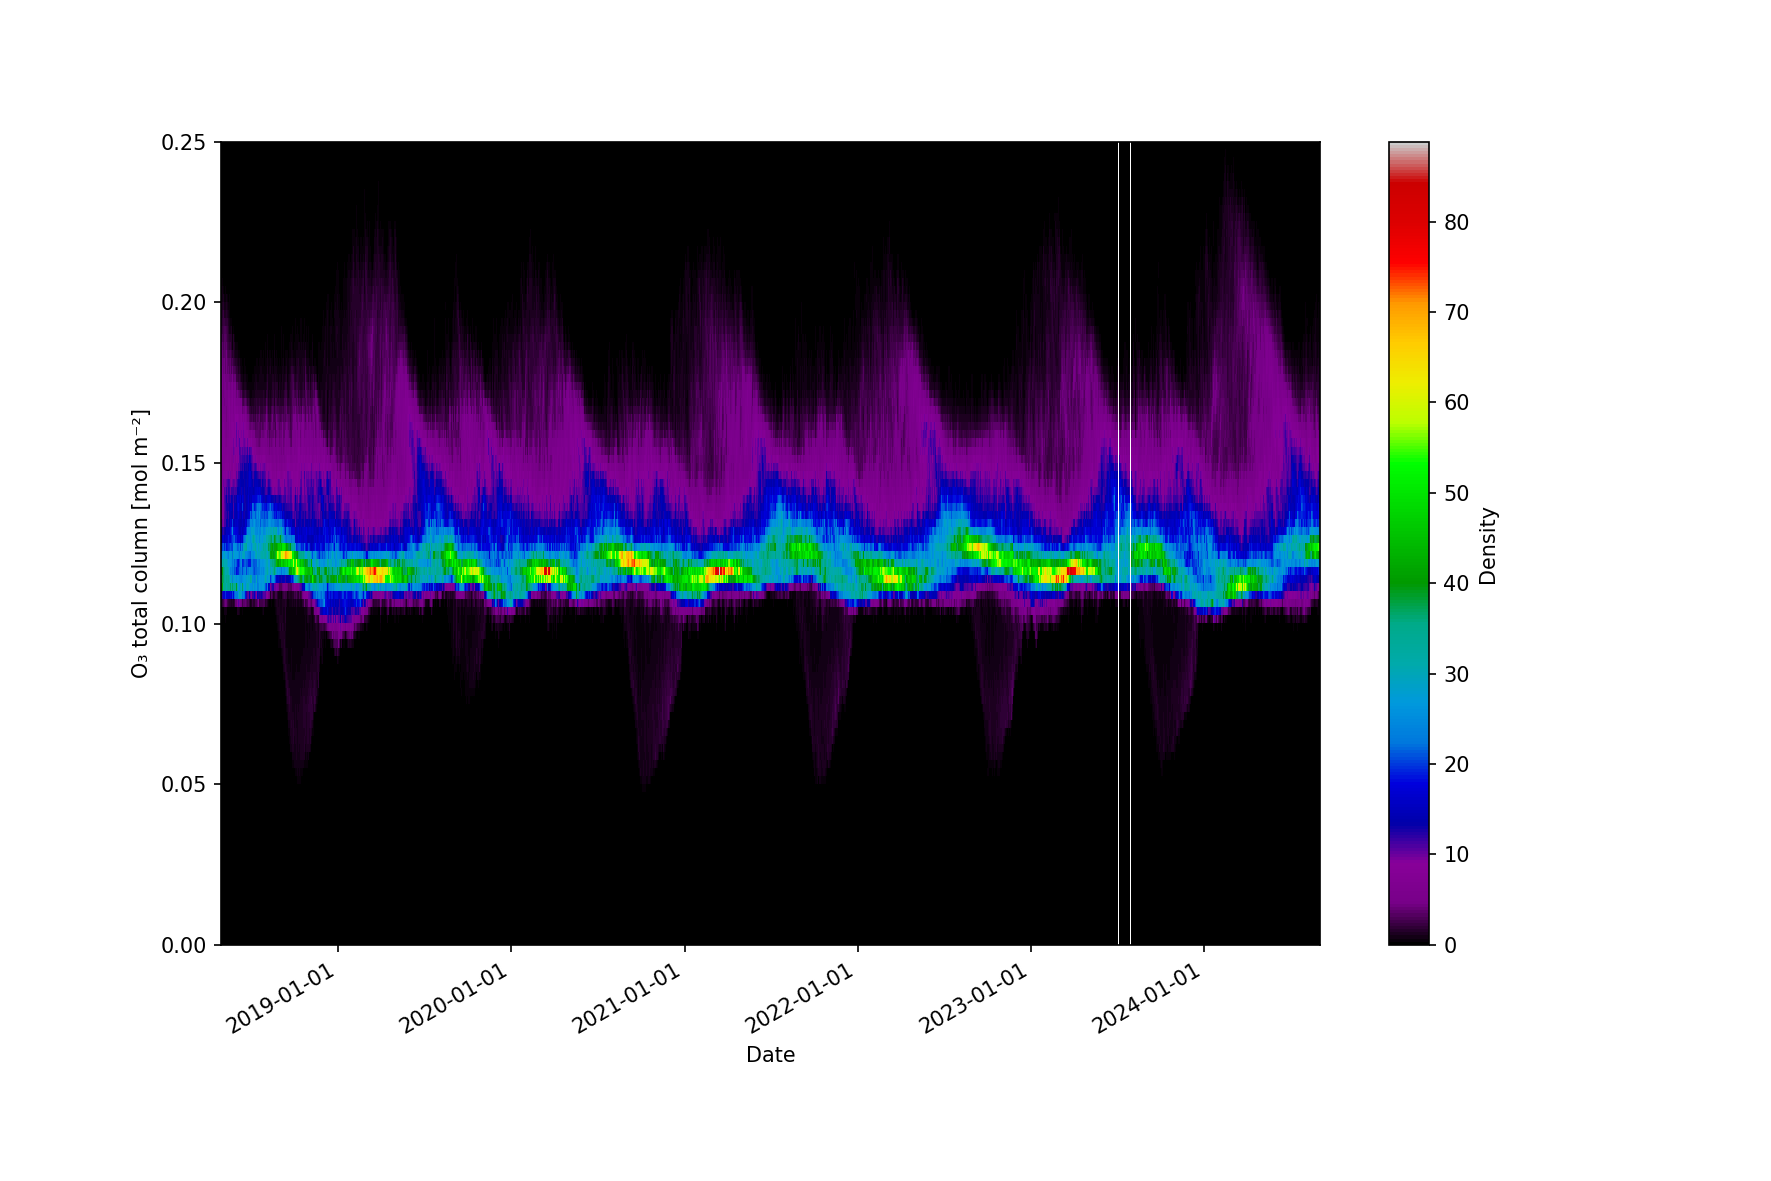Viewport: 1771px width, 1181px height.
Task: Click the colorbar tick label 10
Action: [x=1456, y=855]
